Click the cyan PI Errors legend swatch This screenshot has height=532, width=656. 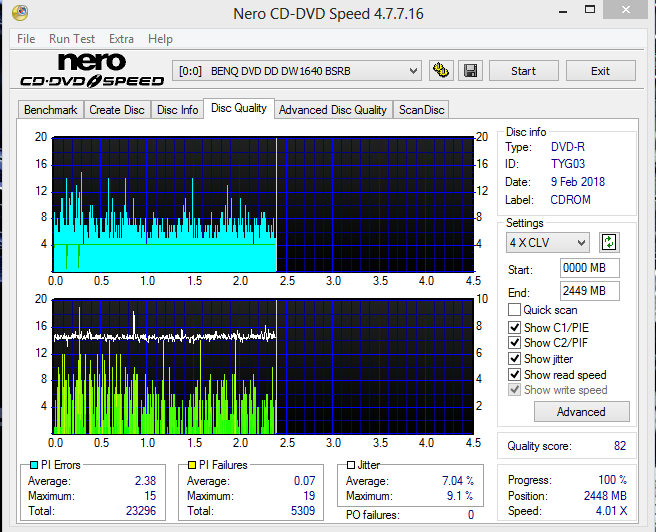click(34, 465)
